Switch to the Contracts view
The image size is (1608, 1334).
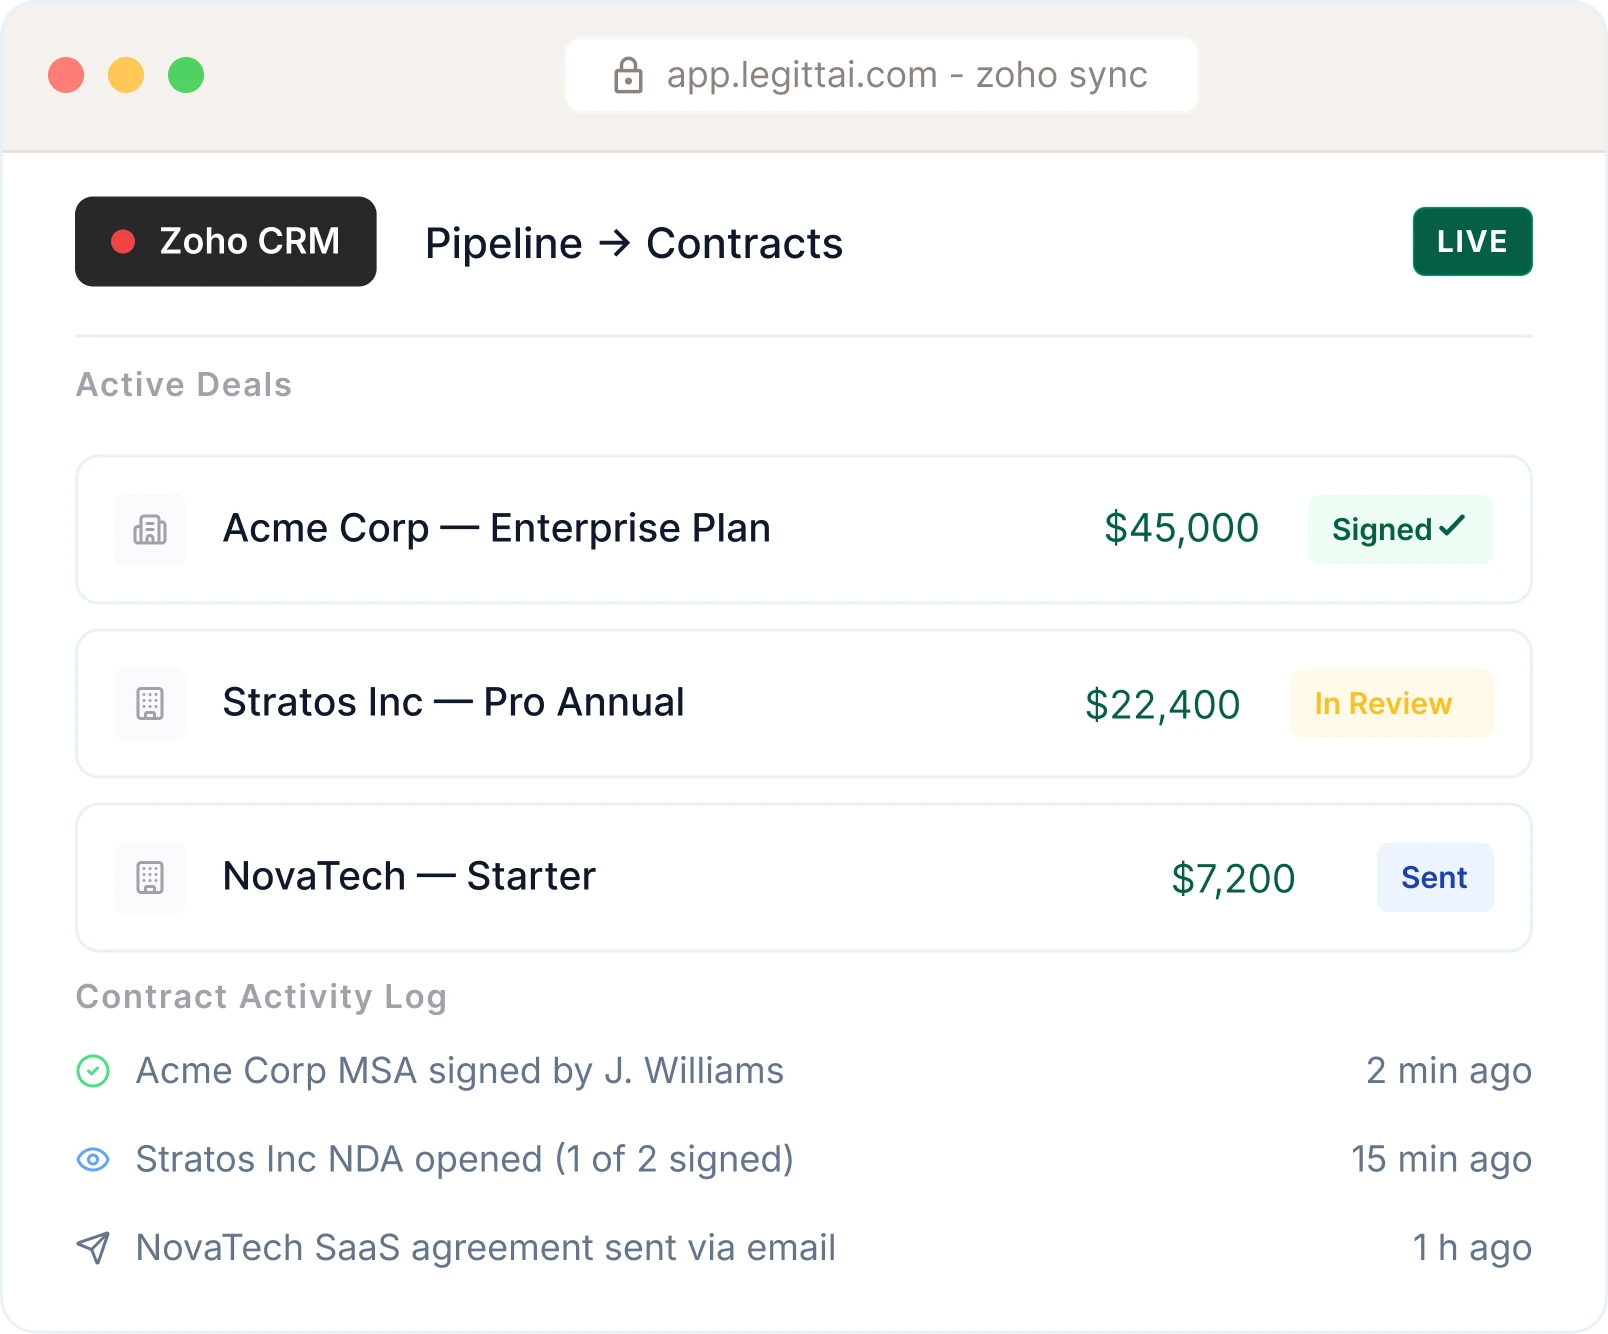coord(745,242)
